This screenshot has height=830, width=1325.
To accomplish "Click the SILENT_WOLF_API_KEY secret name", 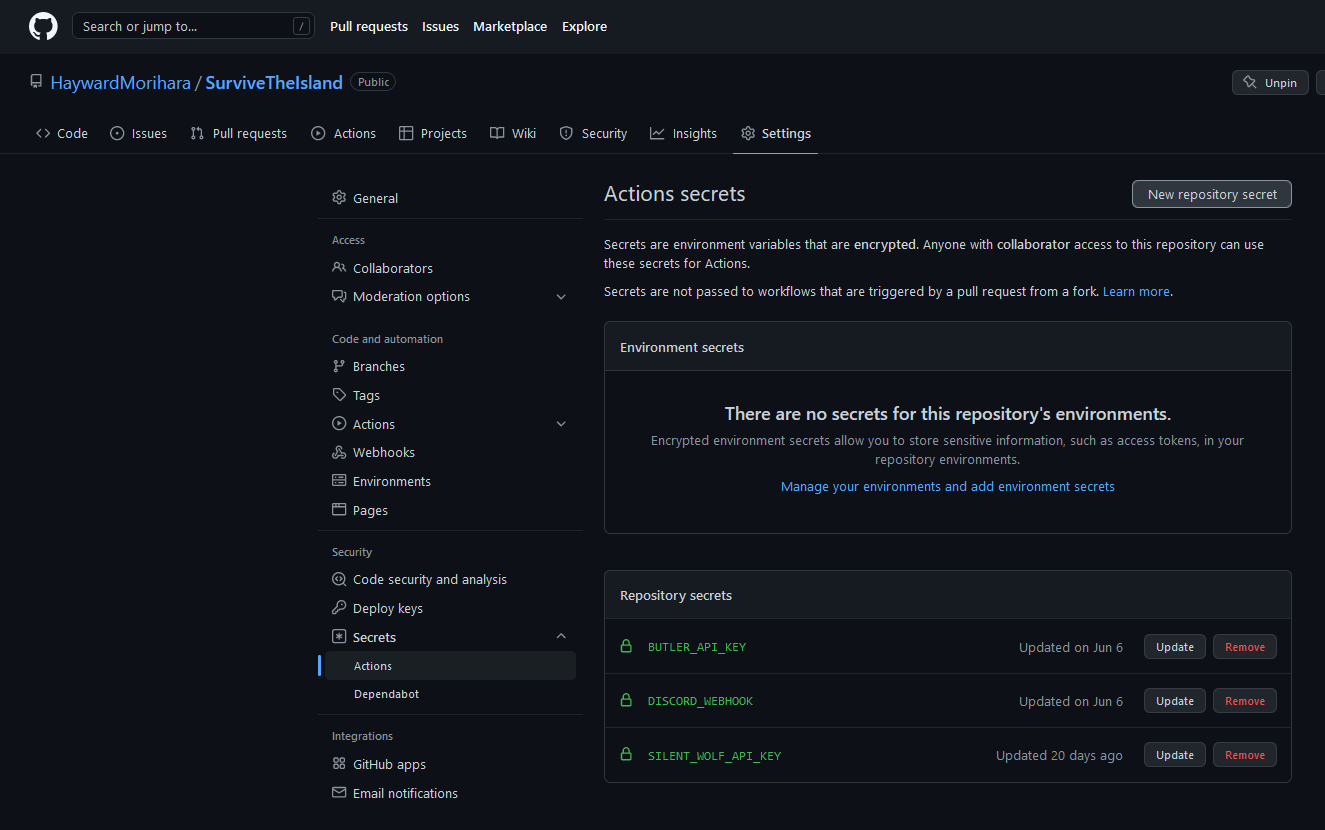I will [x=714, y=755].
